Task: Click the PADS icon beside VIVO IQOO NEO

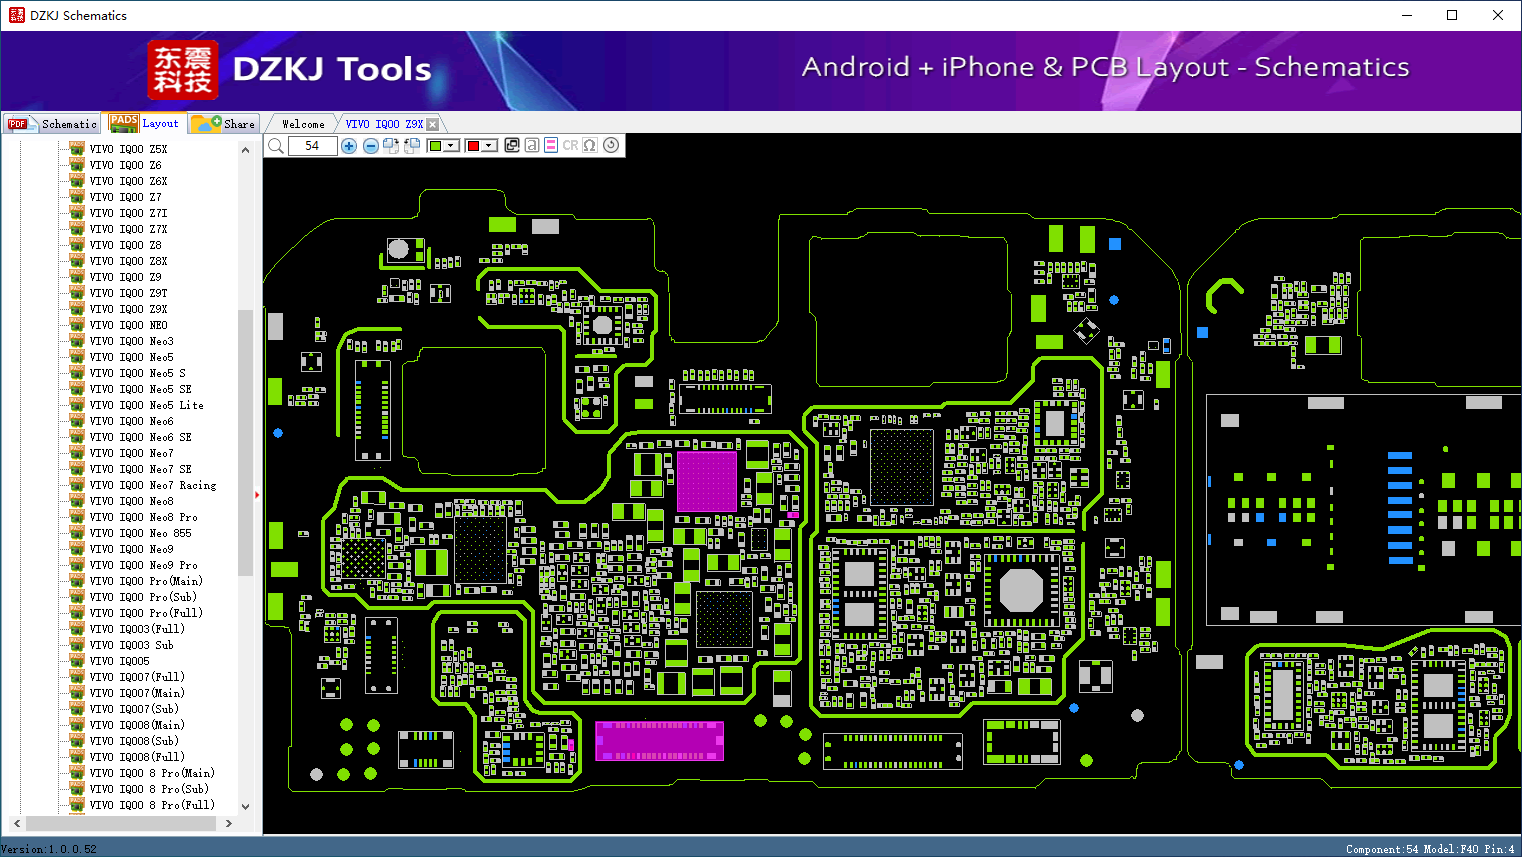Action: point(77,325)
